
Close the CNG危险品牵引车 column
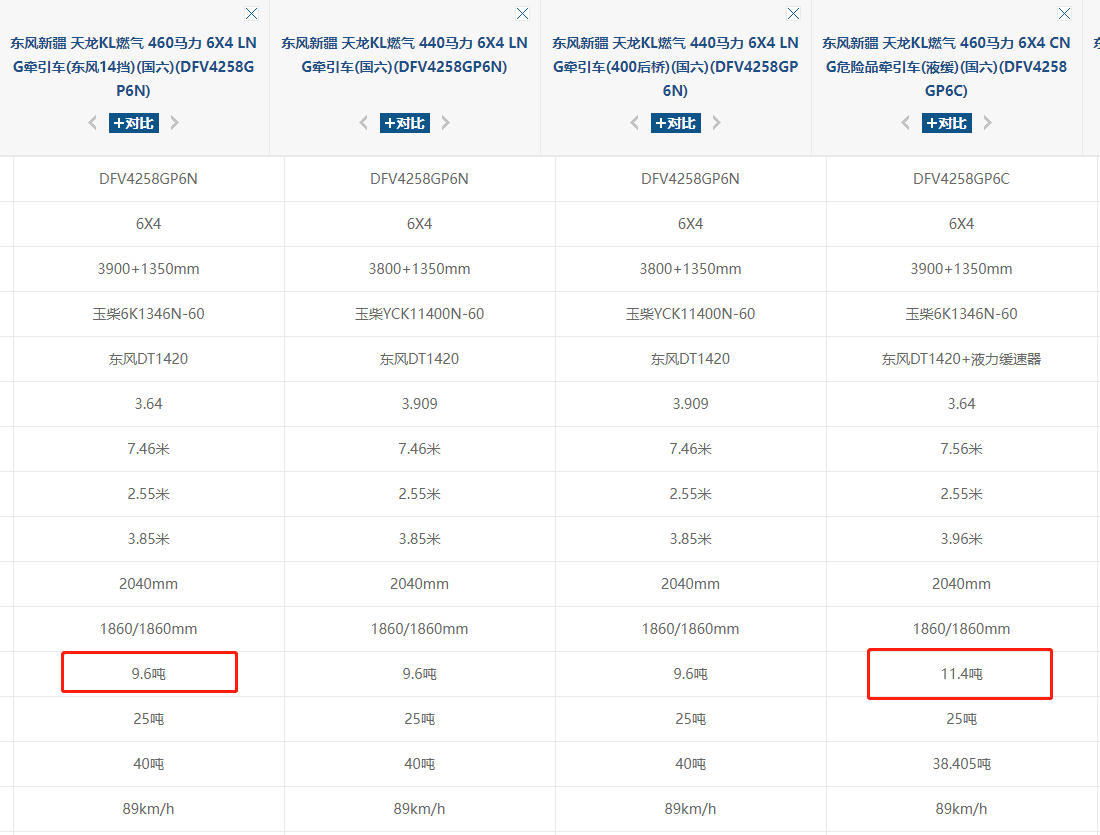[x=1064, y=14]
